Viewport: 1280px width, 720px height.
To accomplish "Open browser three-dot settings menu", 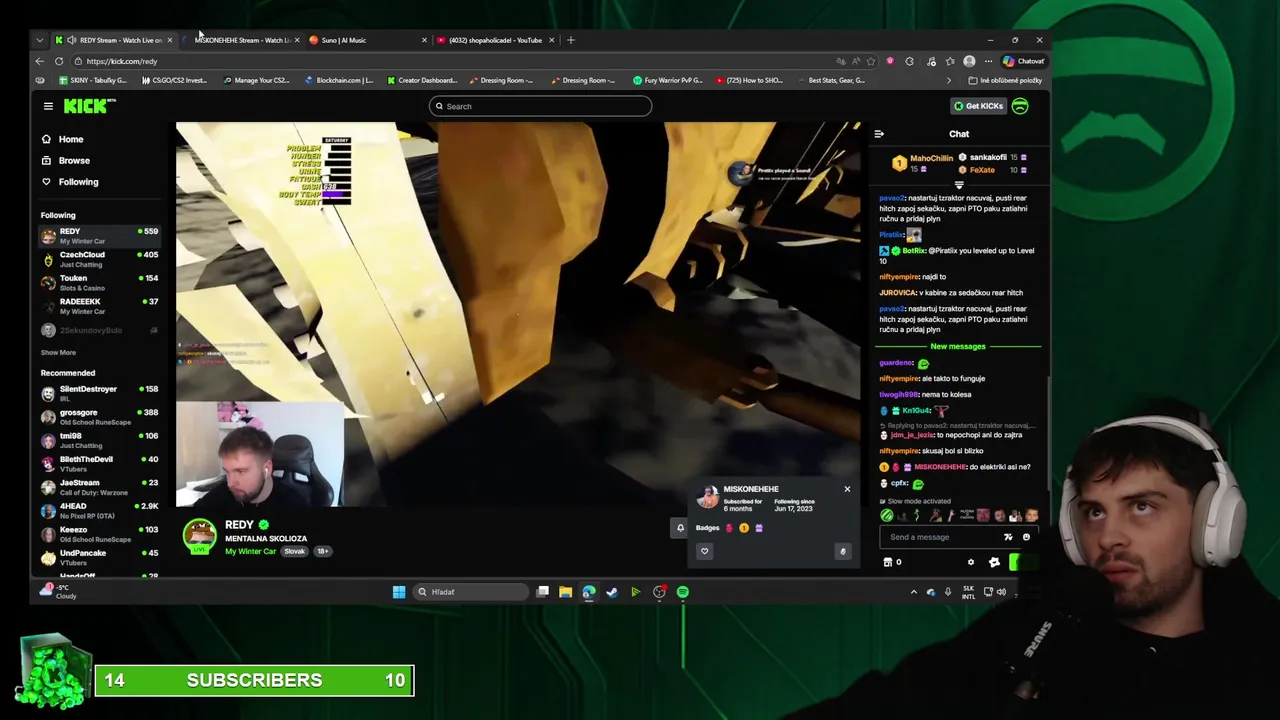I will tap(988, 61).
